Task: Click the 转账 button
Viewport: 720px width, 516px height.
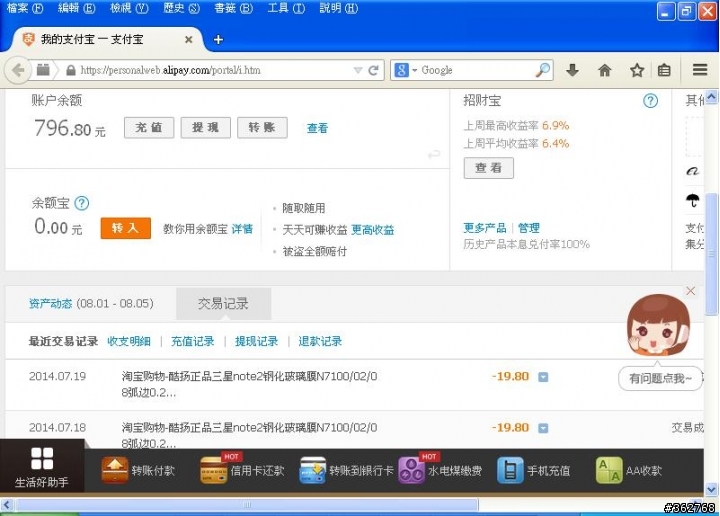Action: point(262,127)
